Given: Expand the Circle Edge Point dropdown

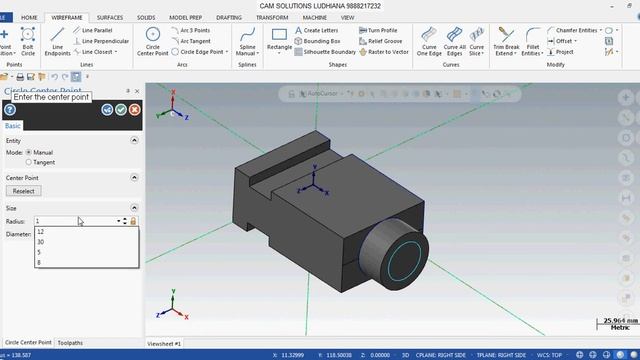Looking at the screenshot, I should [227, 52].
